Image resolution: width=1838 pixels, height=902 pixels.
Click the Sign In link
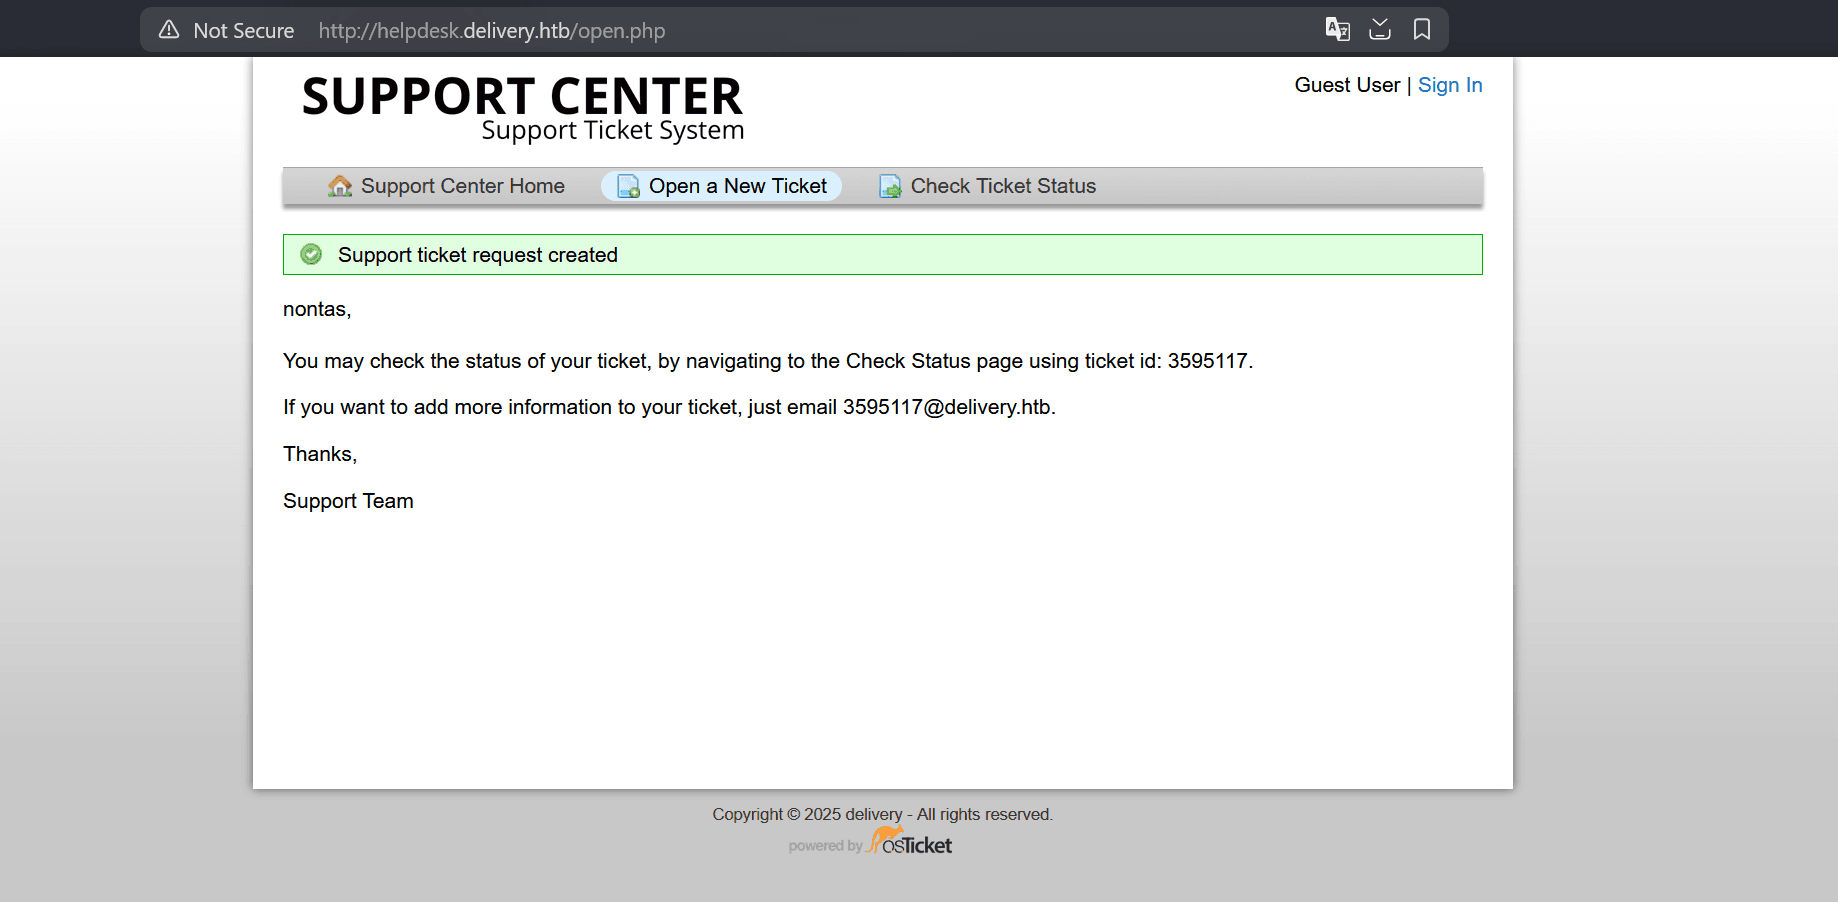(x=1449, y=85)
